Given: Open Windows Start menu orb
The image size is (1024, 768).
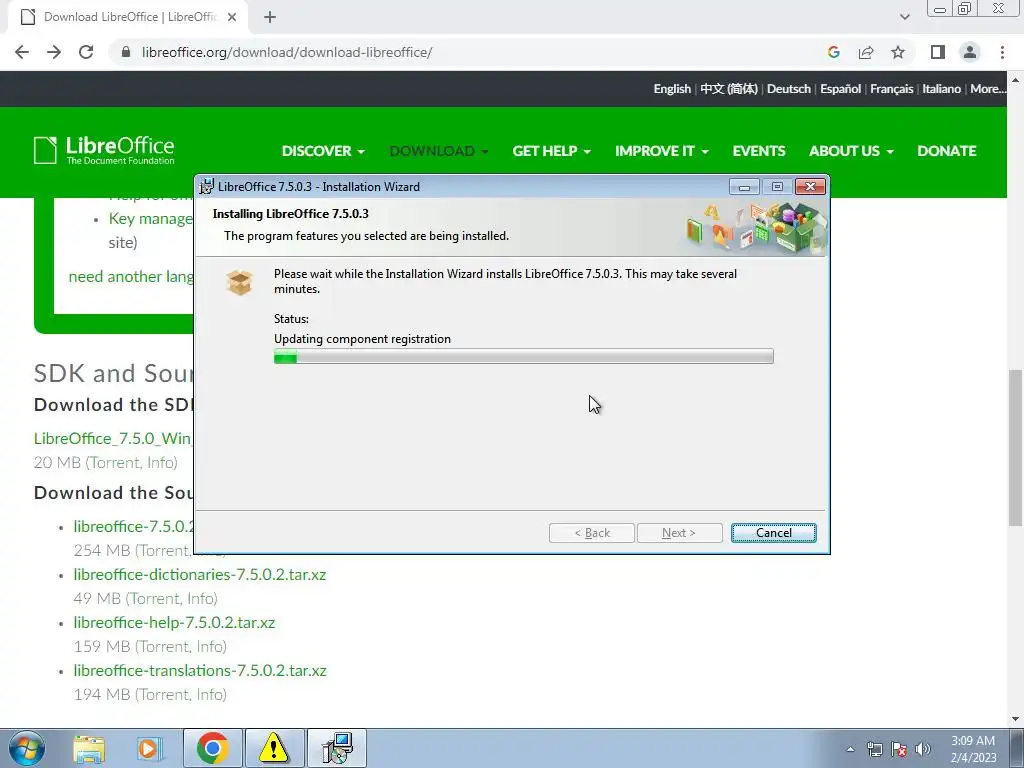Looking at the screenshot, I should pyautogui.click(x=26, y=748).
